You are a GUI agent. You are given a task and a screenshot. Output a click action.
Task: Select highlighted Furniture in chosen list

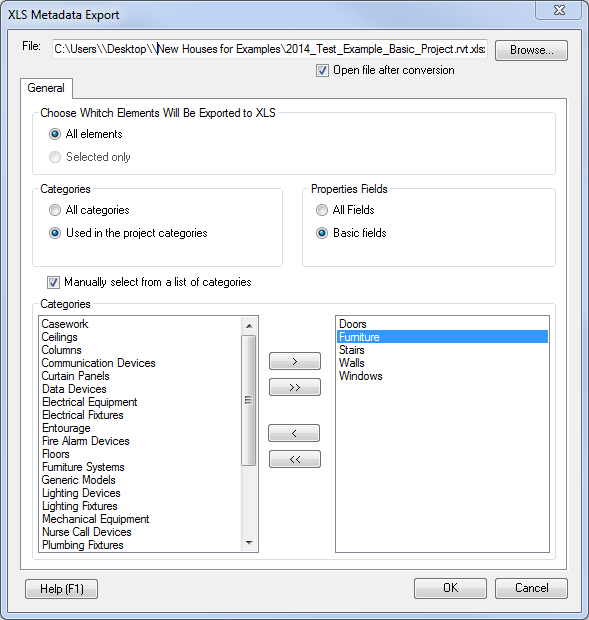pos(442,337)
